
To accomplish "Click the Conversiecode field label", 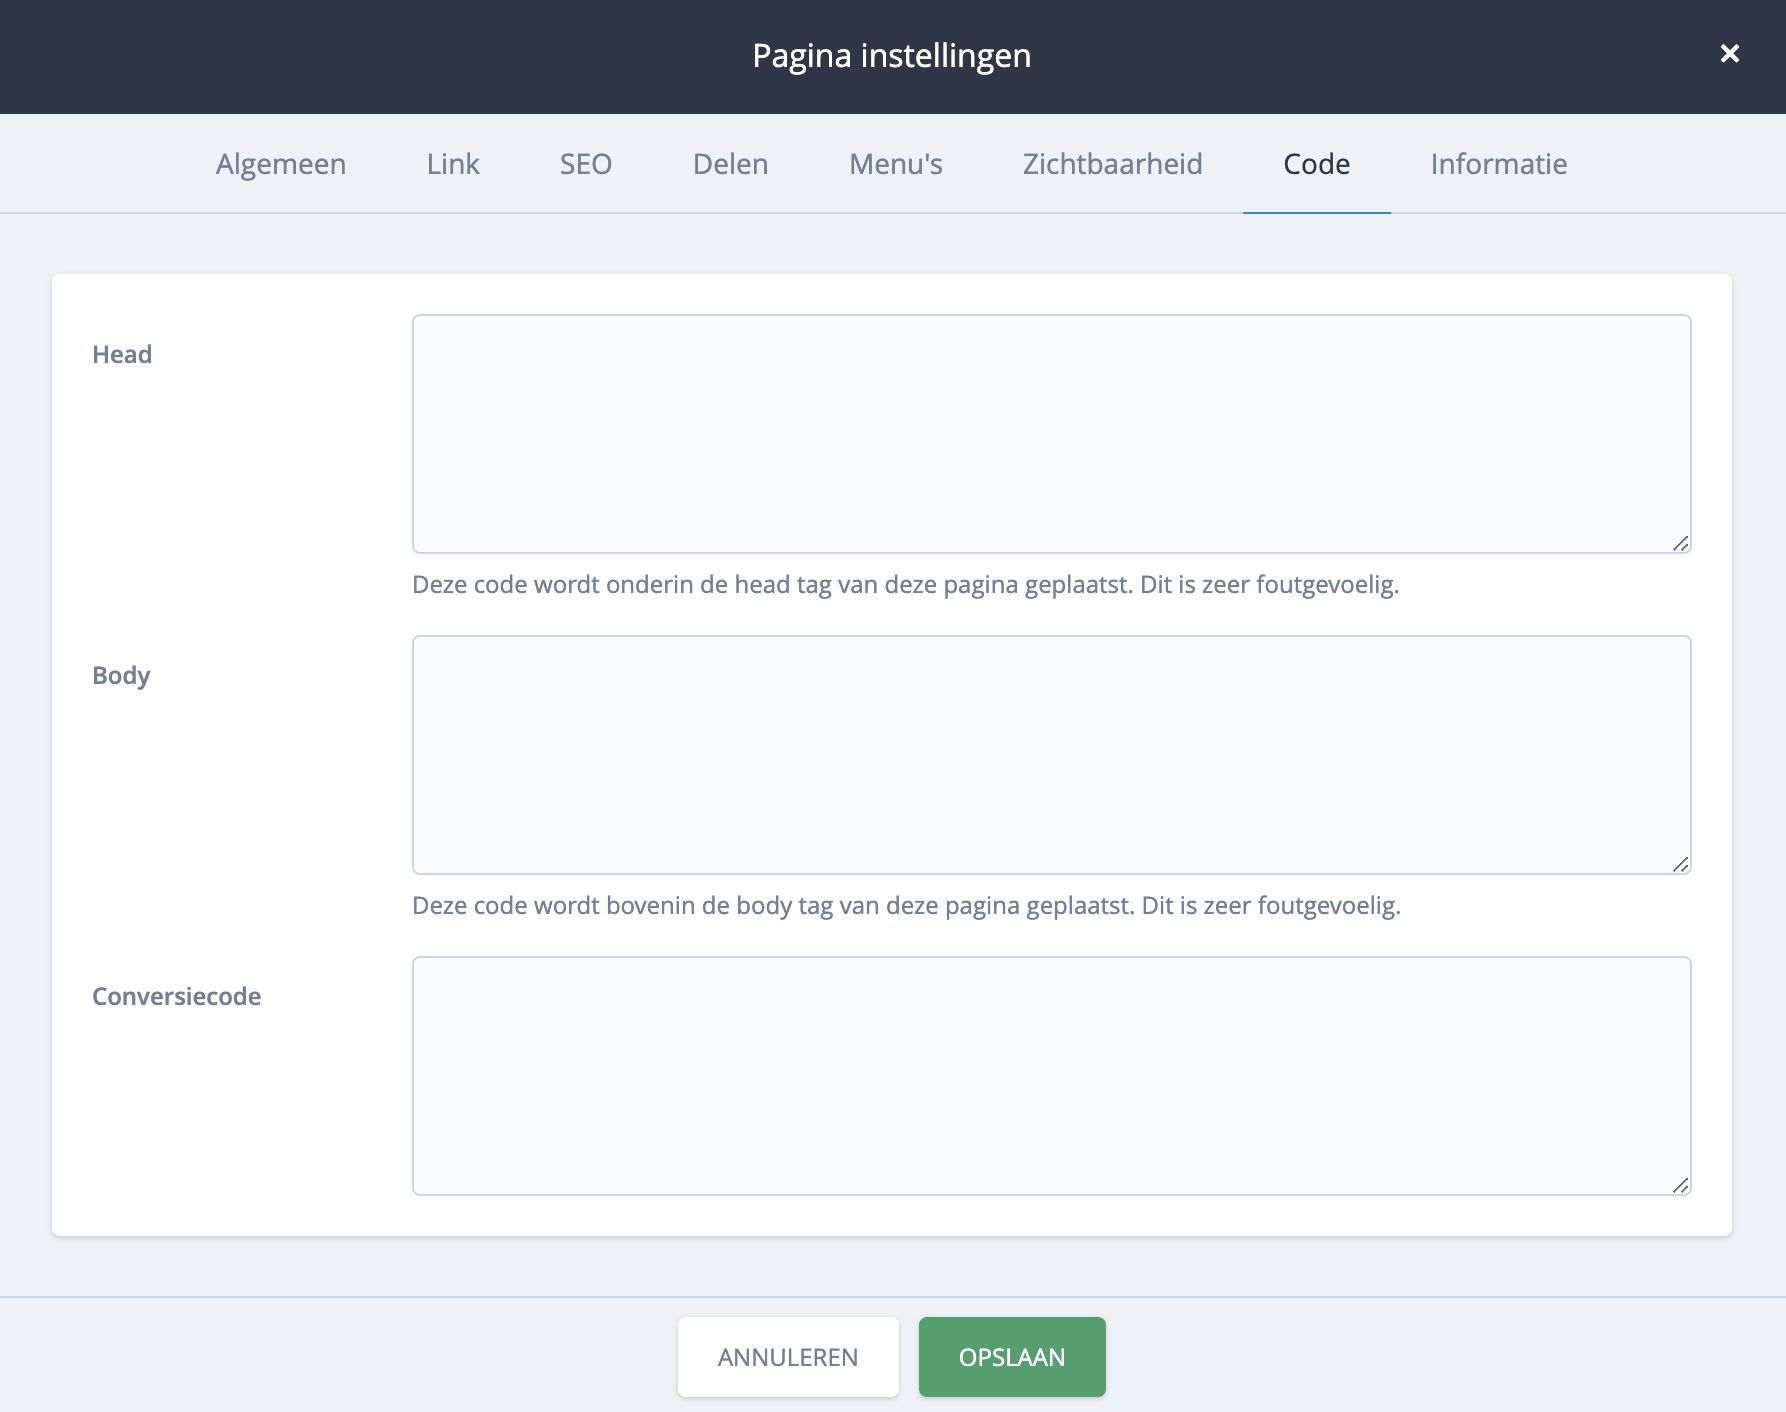I will click(176, 997).
